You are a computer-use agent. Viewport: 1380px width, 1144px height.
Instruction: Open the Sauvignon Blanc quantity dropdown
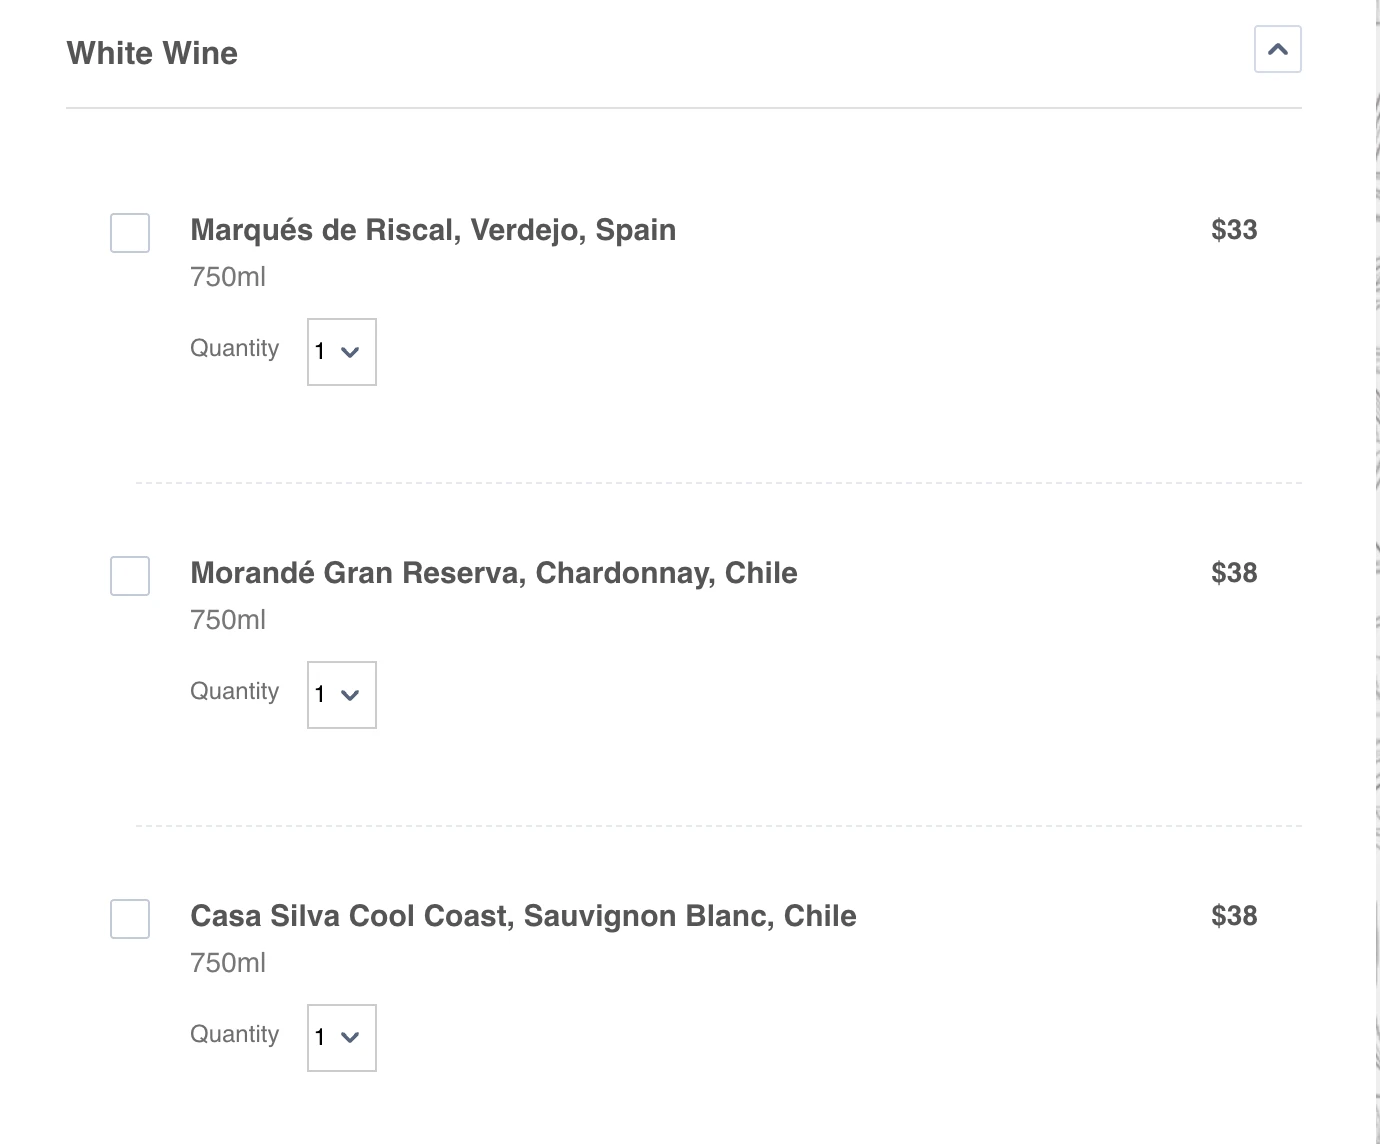coord(341,1038)
